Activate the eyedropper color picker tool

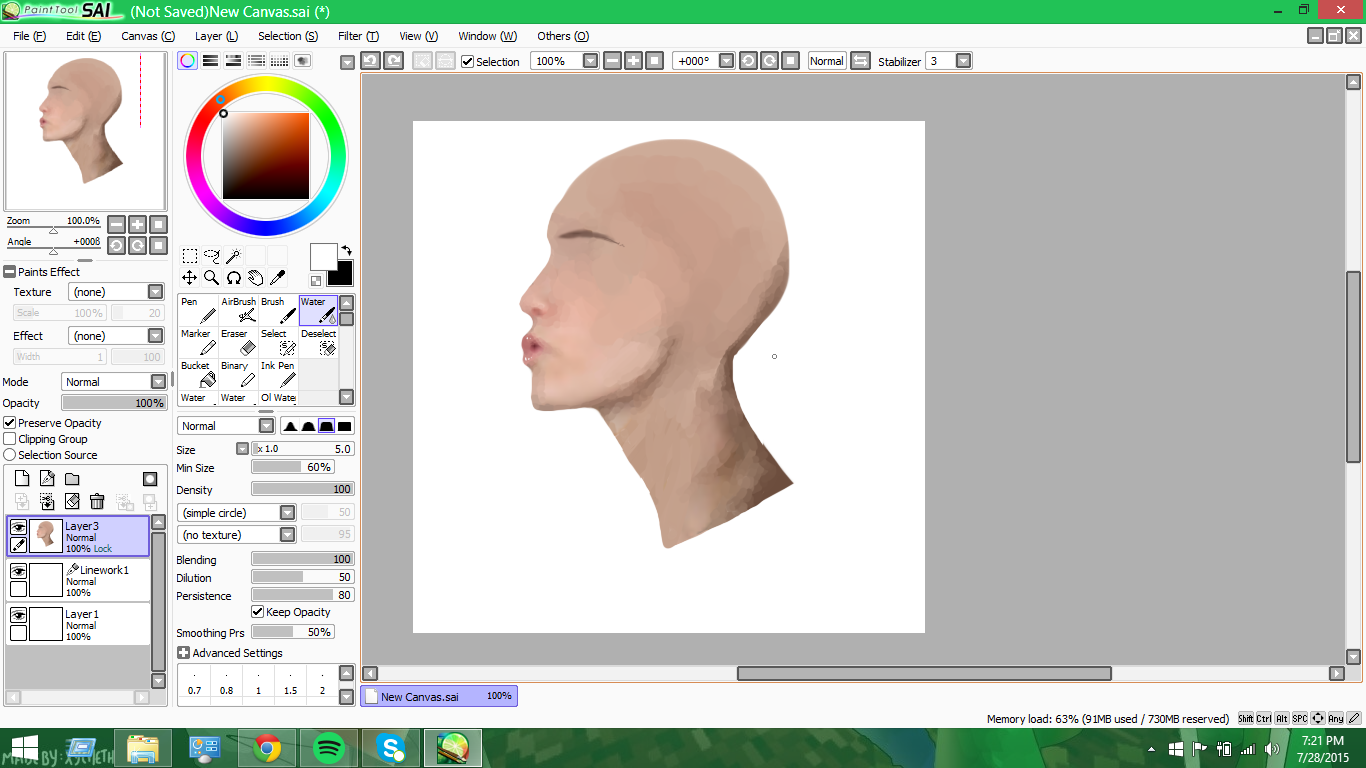pyautogui.click(x=277, y=278)
